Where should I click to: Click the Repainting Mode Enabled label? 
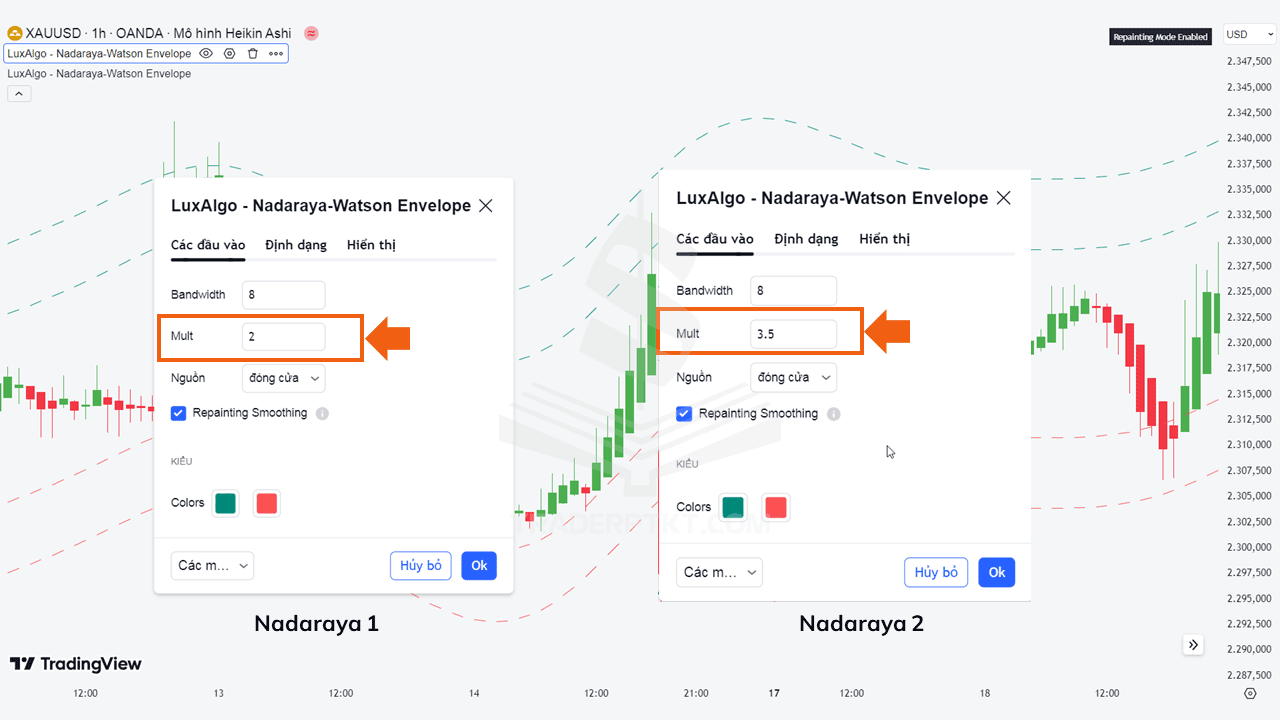click(x=1161, y=37)
